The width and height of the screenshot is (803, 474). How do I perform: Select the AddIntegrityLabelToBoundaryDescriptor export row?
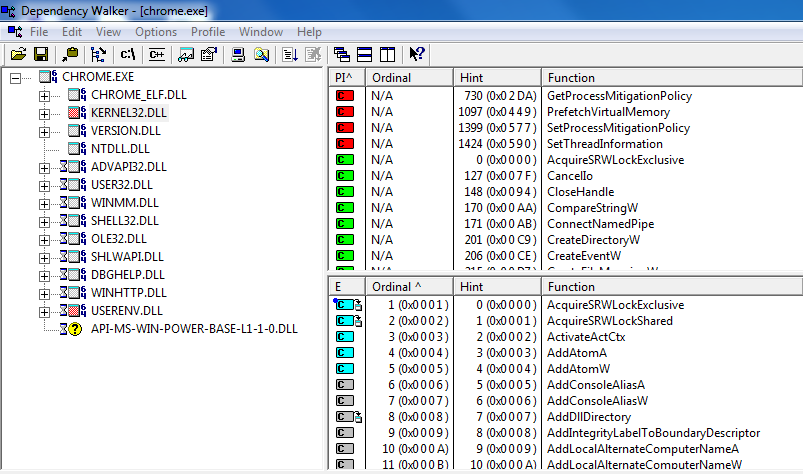(x=565, y=433)
